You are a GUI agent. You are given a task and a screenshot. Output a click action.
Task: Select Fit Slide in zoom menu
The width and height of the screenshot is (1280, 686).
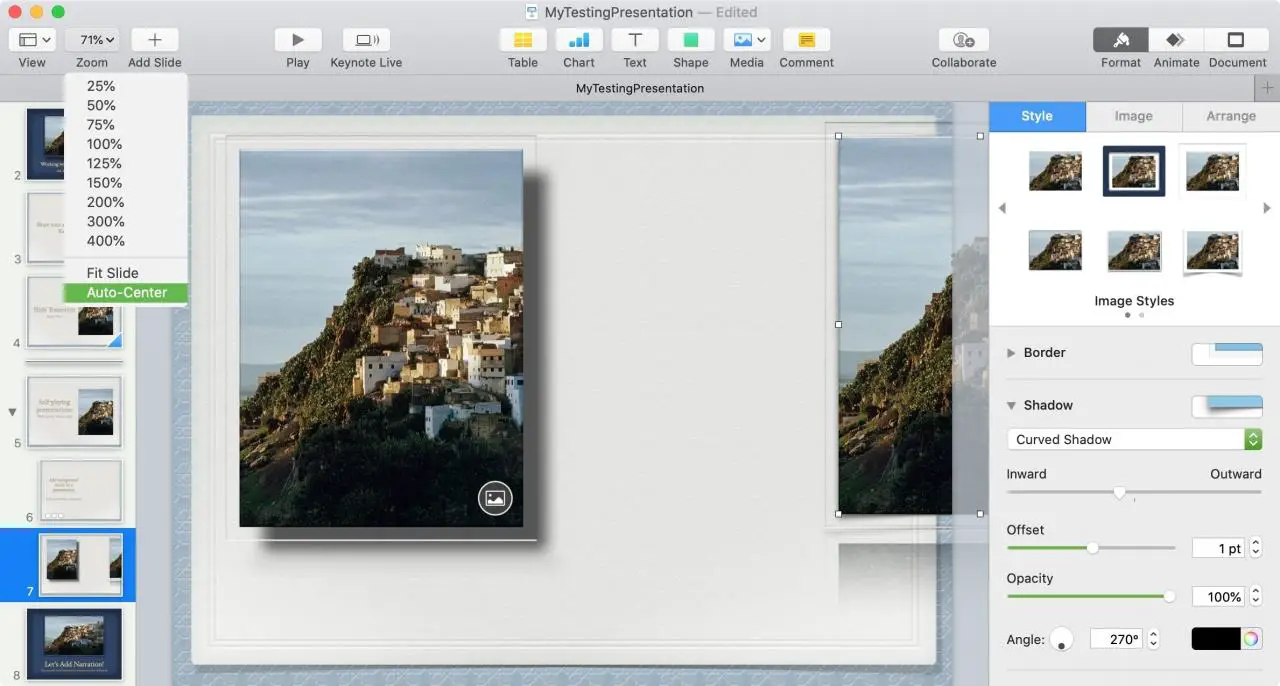pyautogui.click(x=112, y=273)
